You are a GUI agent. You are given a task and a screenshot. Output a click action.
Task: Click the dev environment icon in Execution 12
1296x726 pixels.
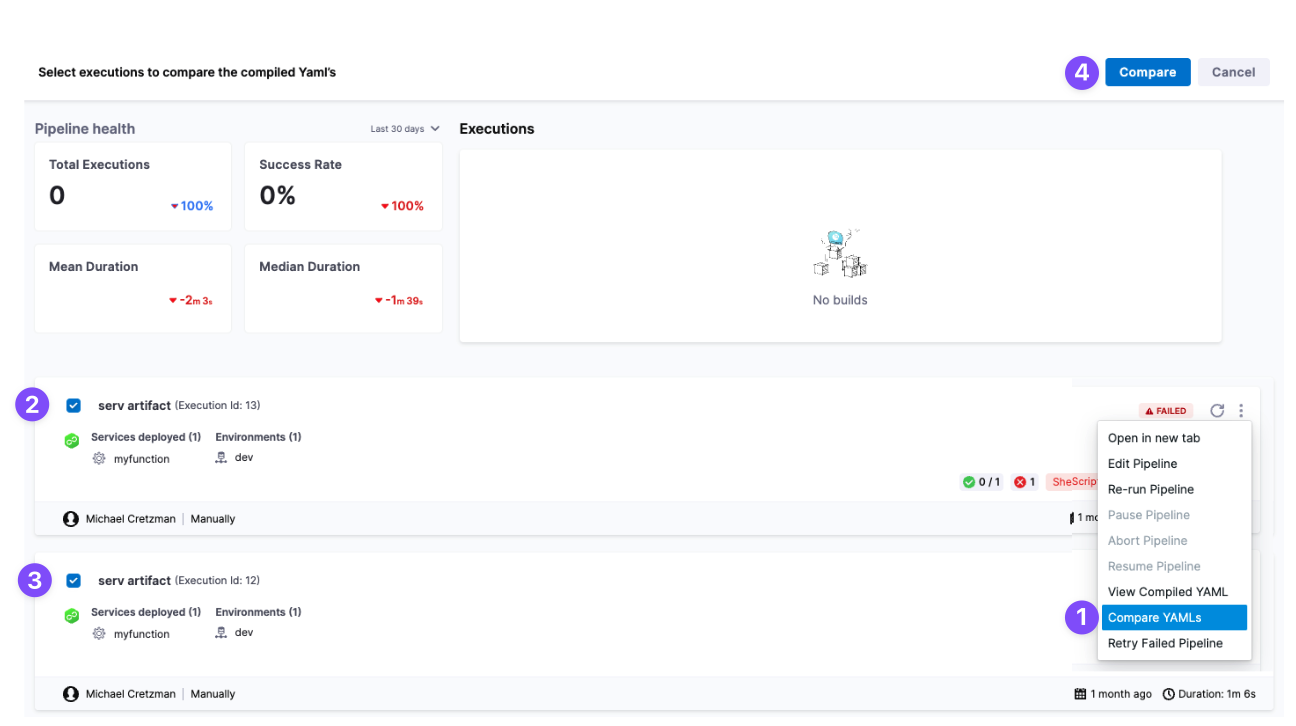[222, 633]
